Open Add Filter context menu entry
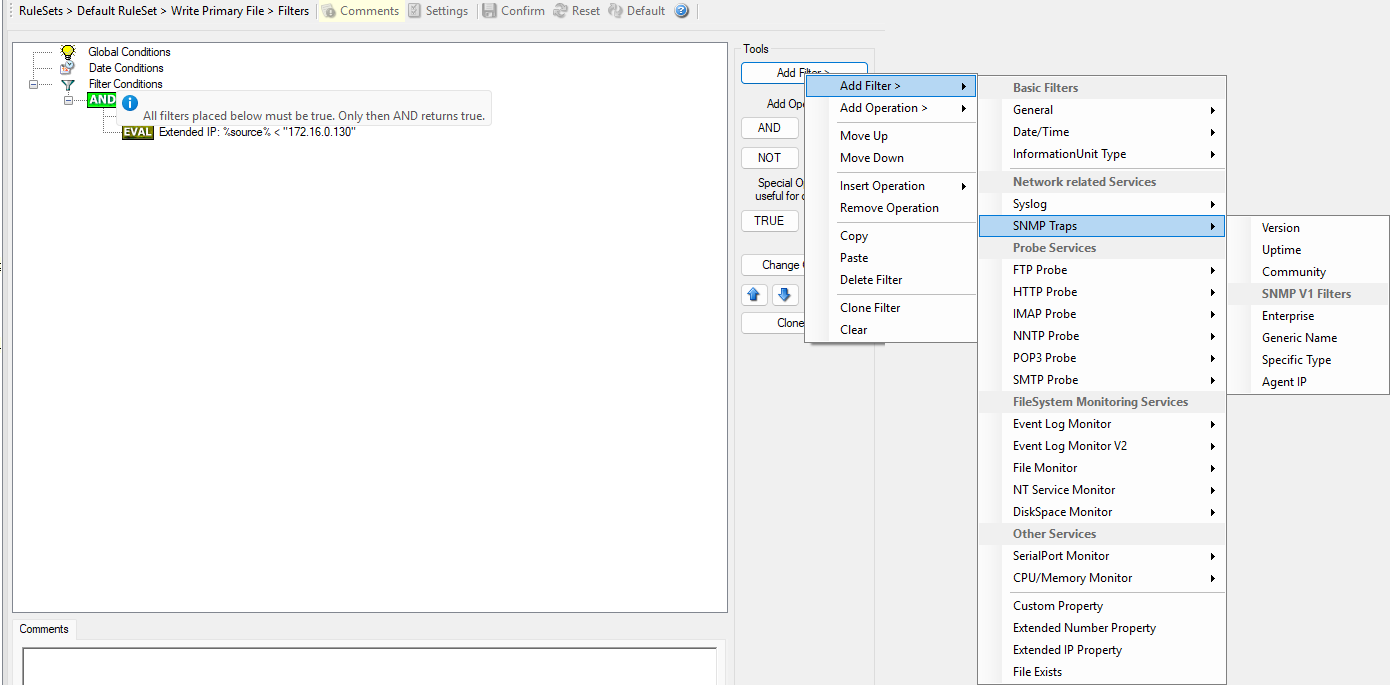The height and width of the screenshot is (685, 1390). pos(891,86)
